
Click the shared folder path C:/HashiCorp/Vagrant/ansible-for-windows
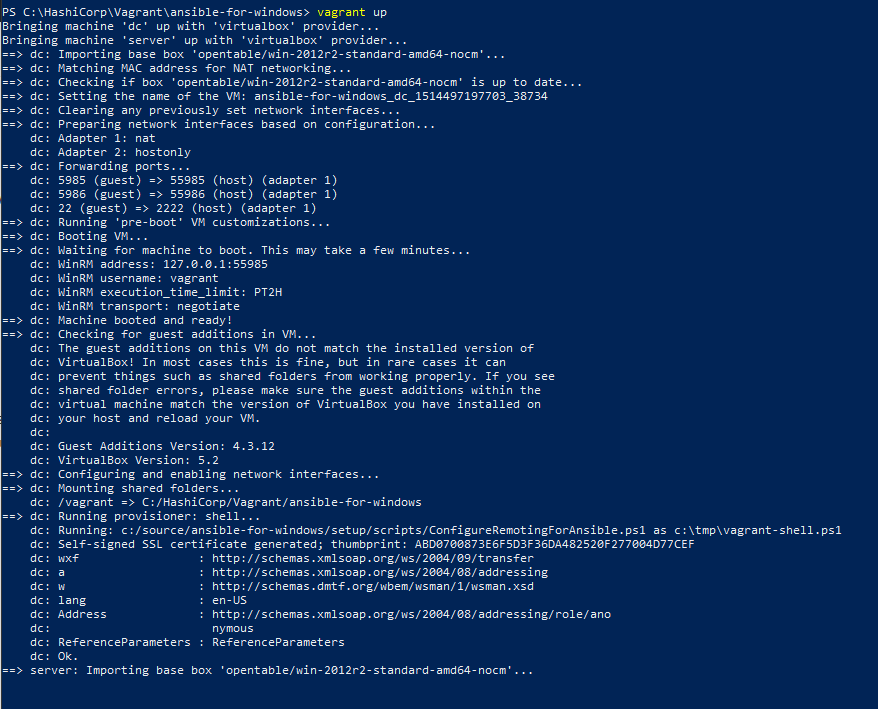[x=282, y=502]
